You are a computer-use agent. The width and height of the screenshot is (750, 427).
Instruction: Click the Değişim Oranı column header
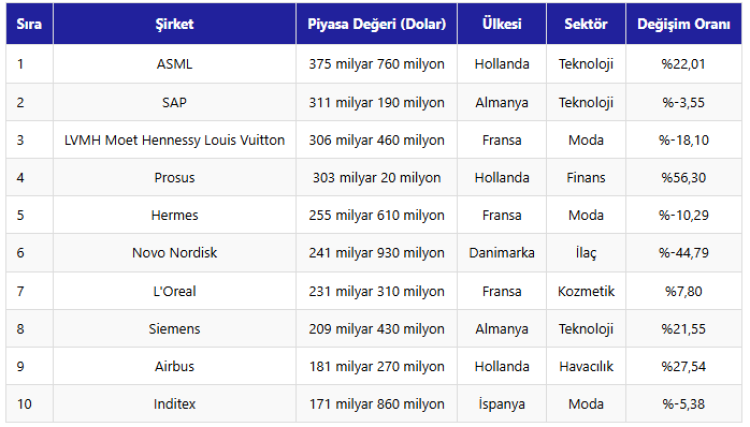click(684, 25)
